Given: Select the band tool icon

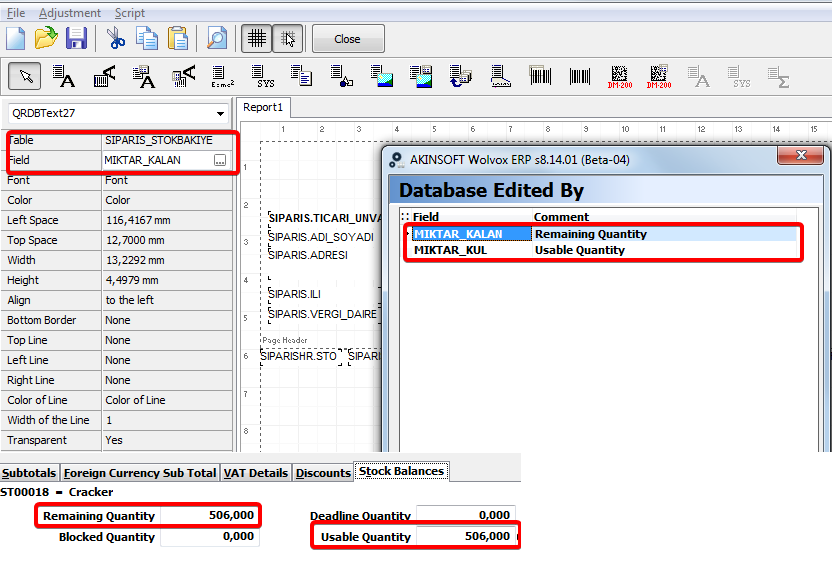Looking at the screenshot, I should click(500, 76).
